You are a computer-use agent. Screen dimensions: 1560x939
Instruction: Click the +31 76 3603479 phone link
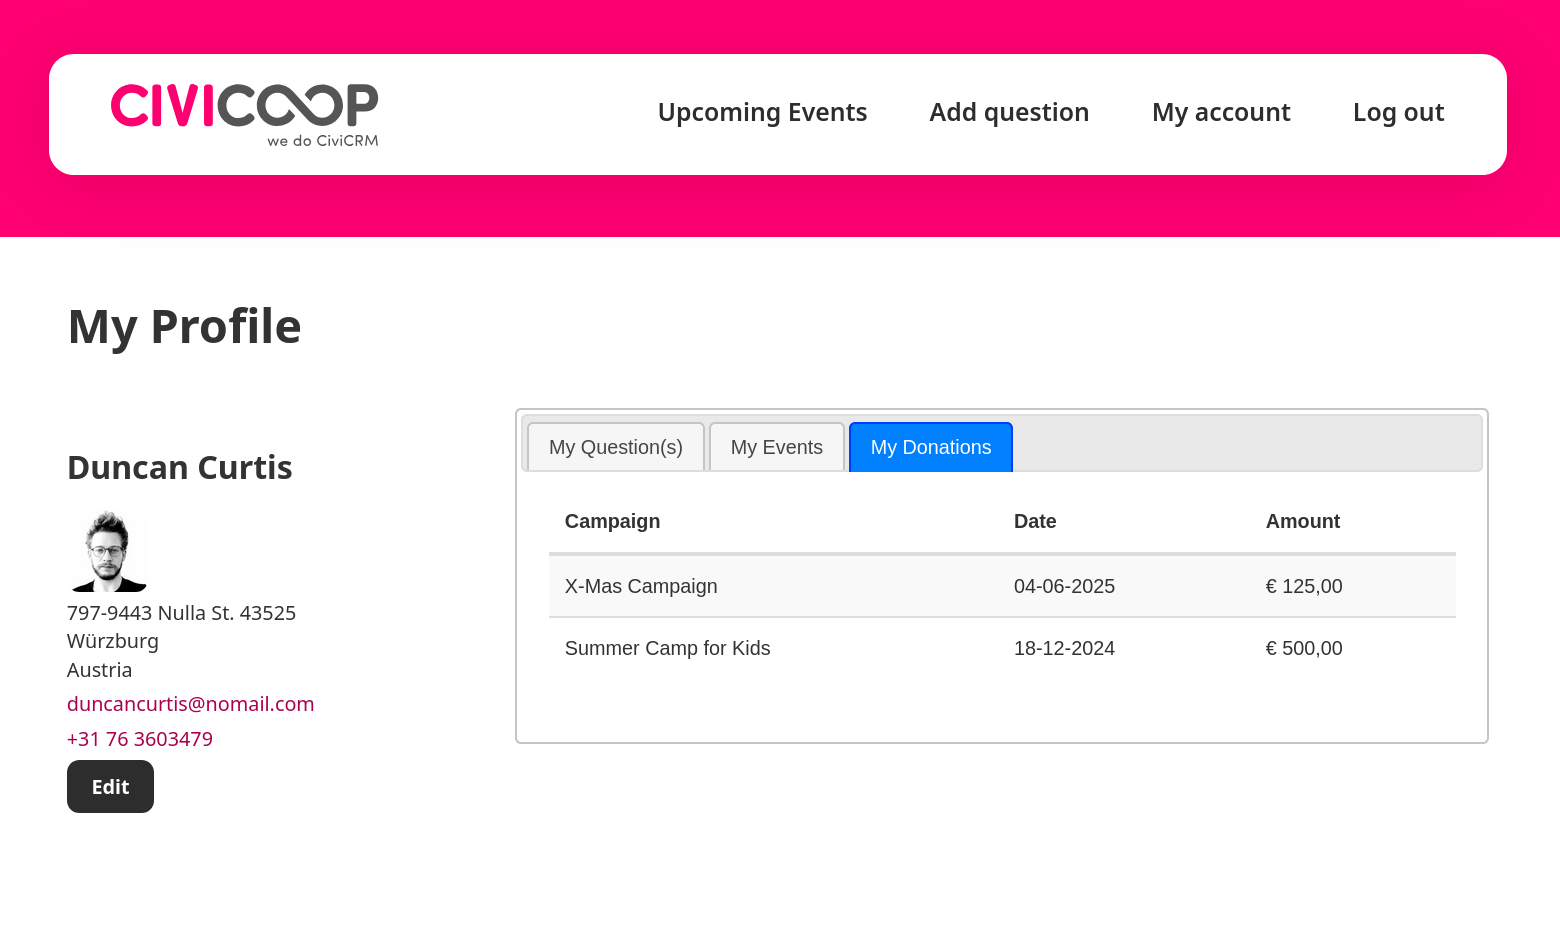point(140,739)
